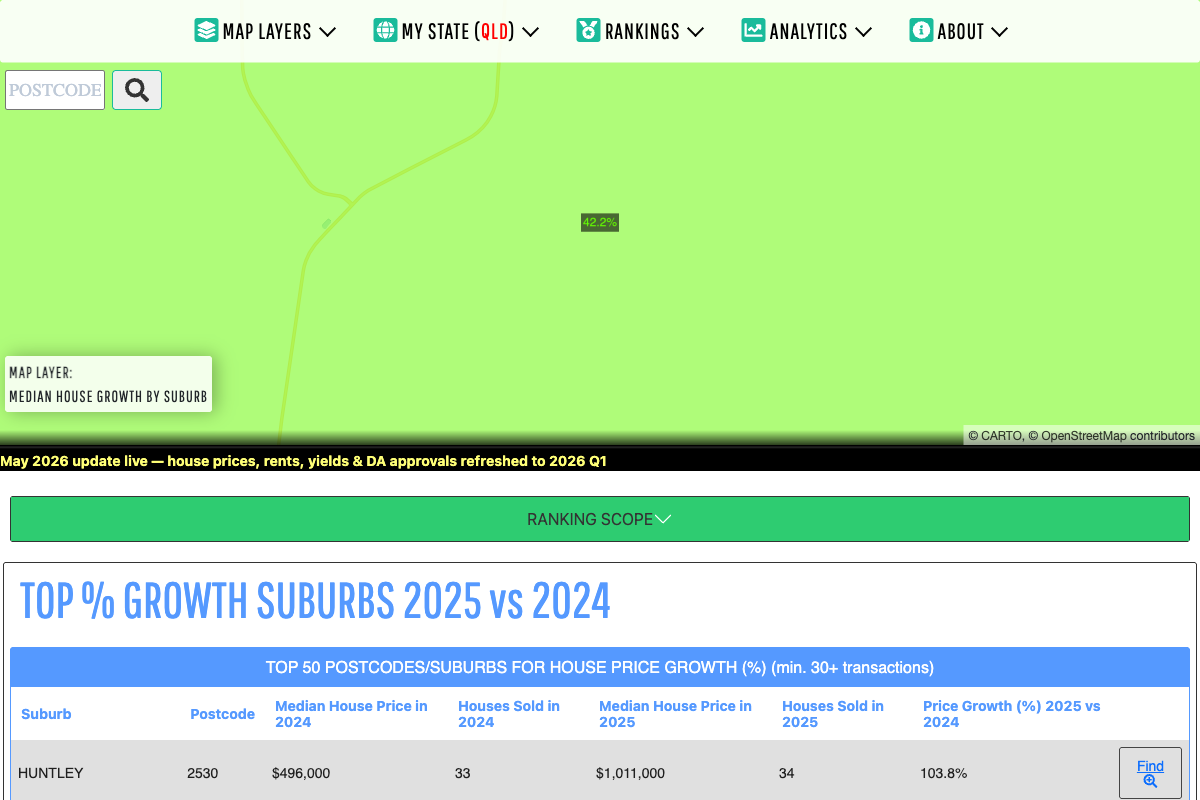Click the postcode search magnifier button
The width and height of the screenshot is (1200, 800).
[137, 90]
